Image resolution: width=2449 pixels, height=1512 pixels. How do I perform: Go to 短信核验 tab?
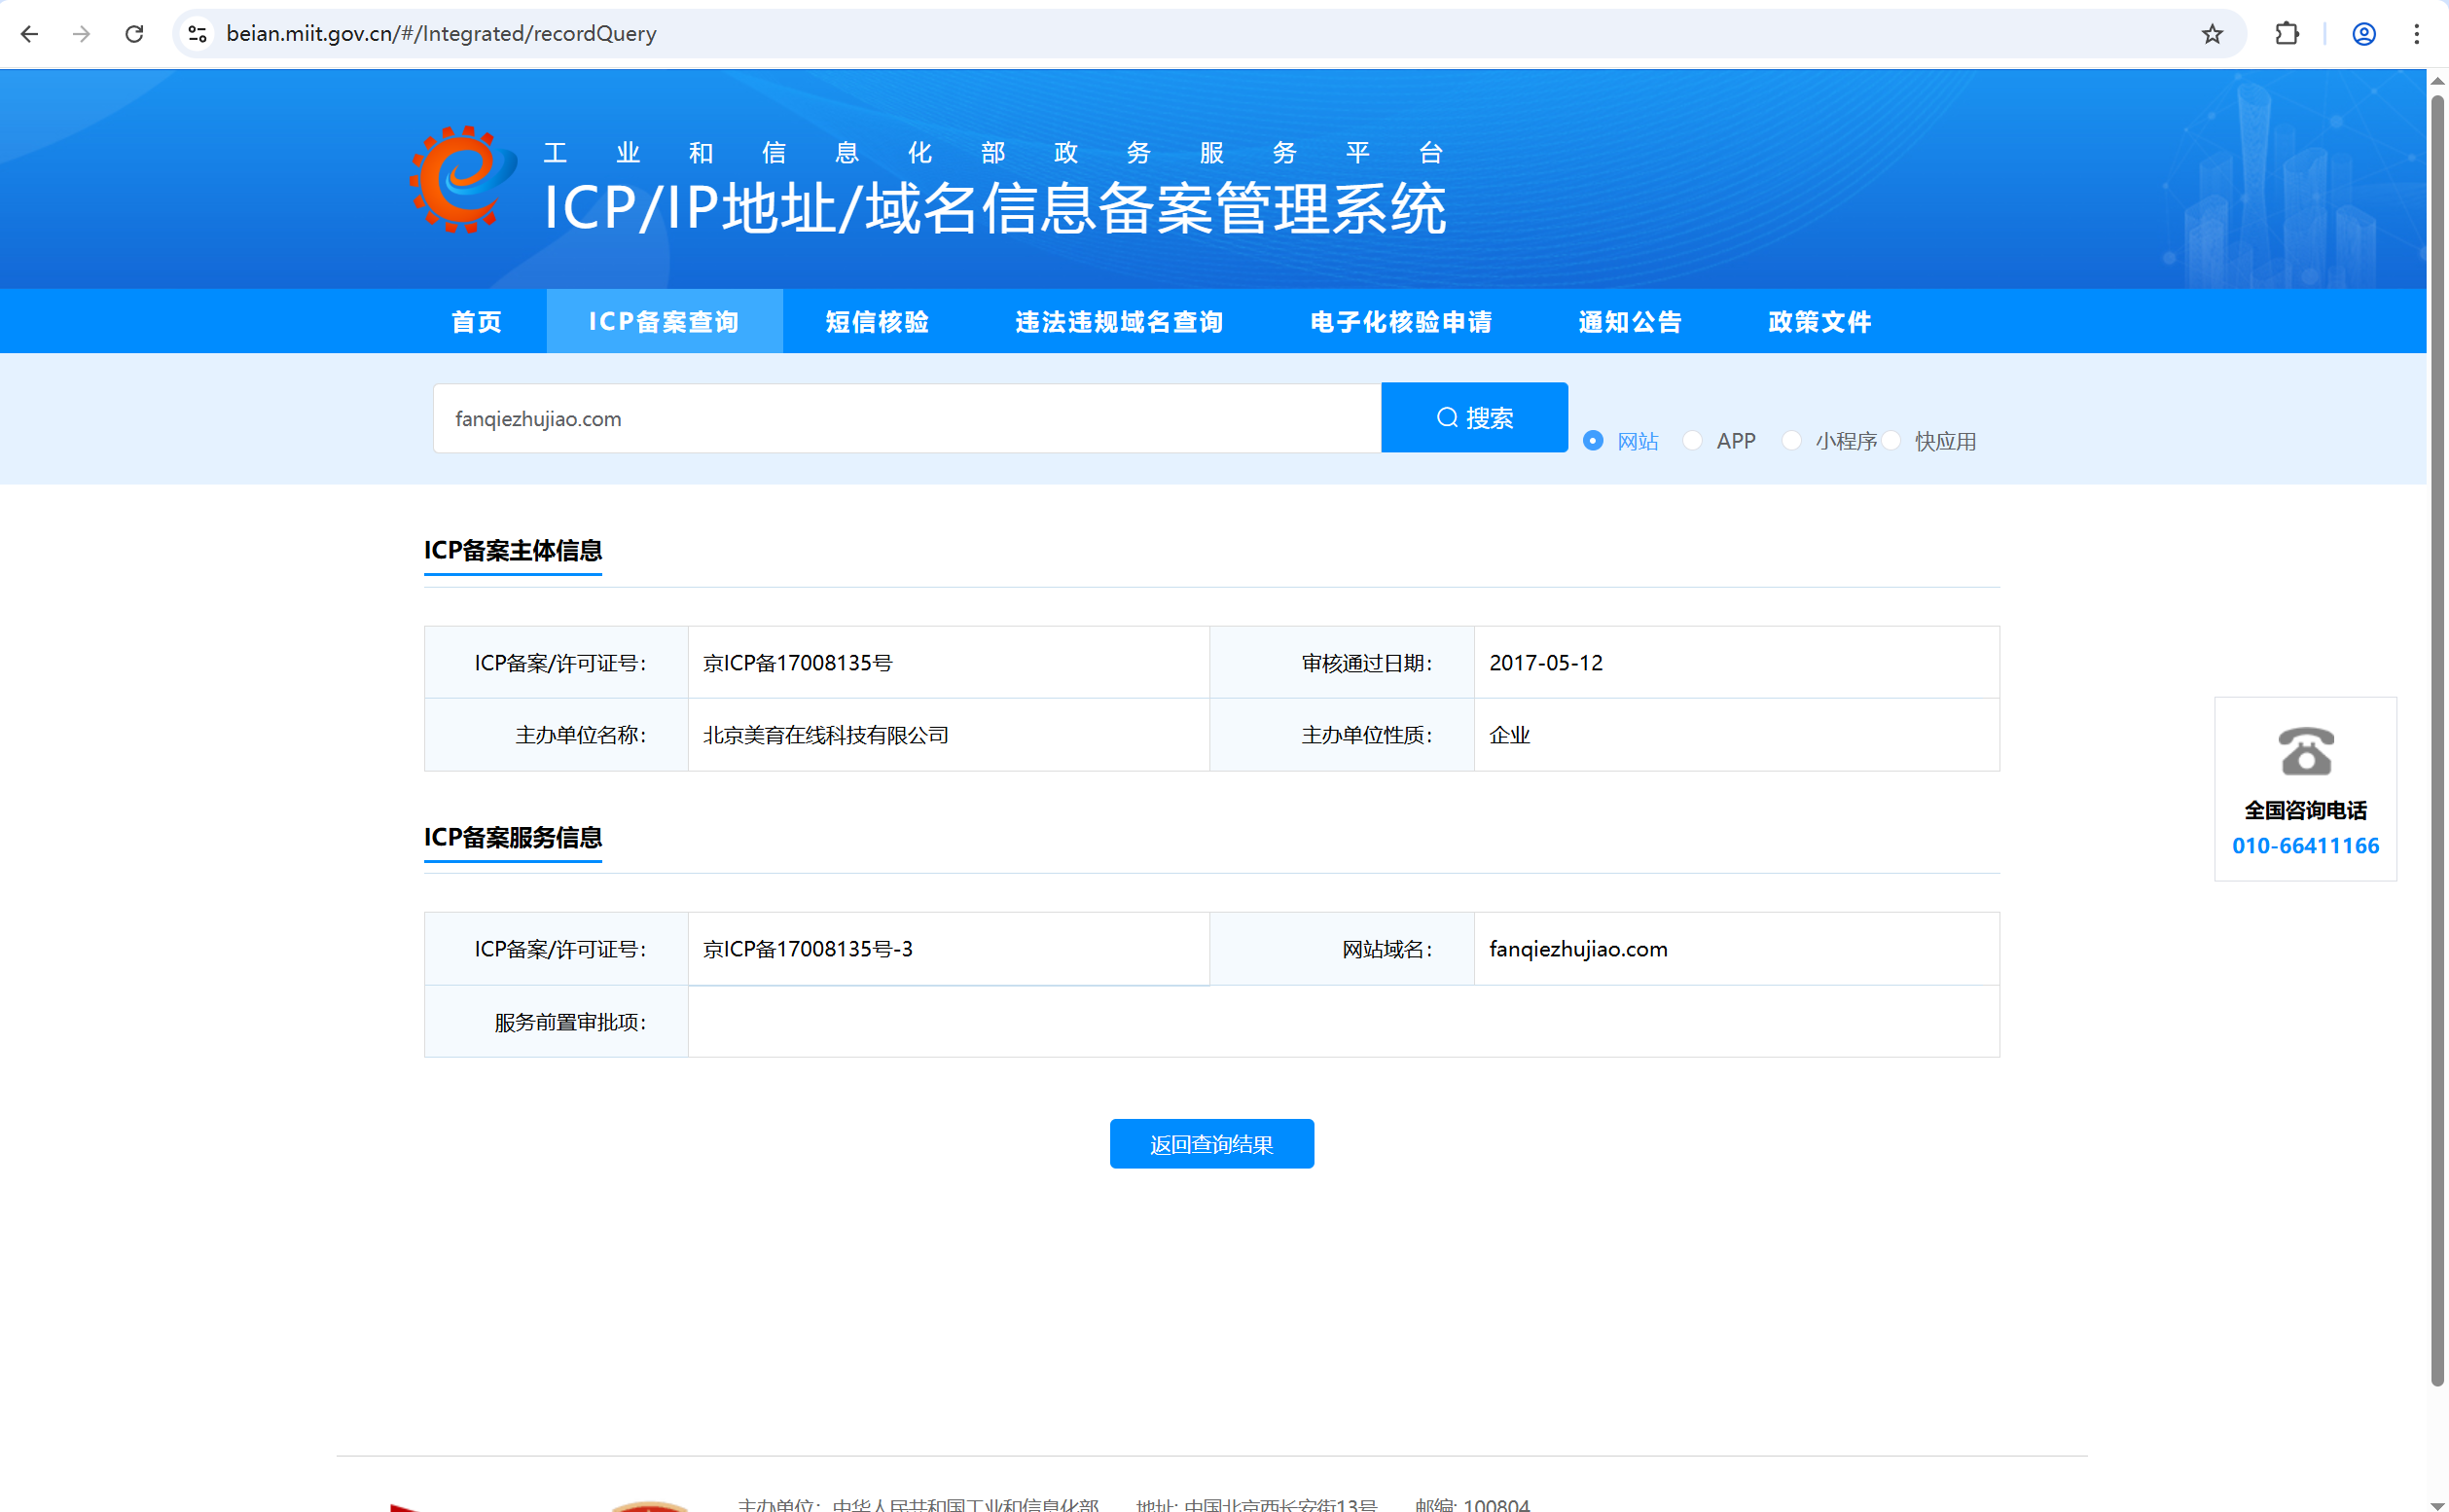pos(877,322)
